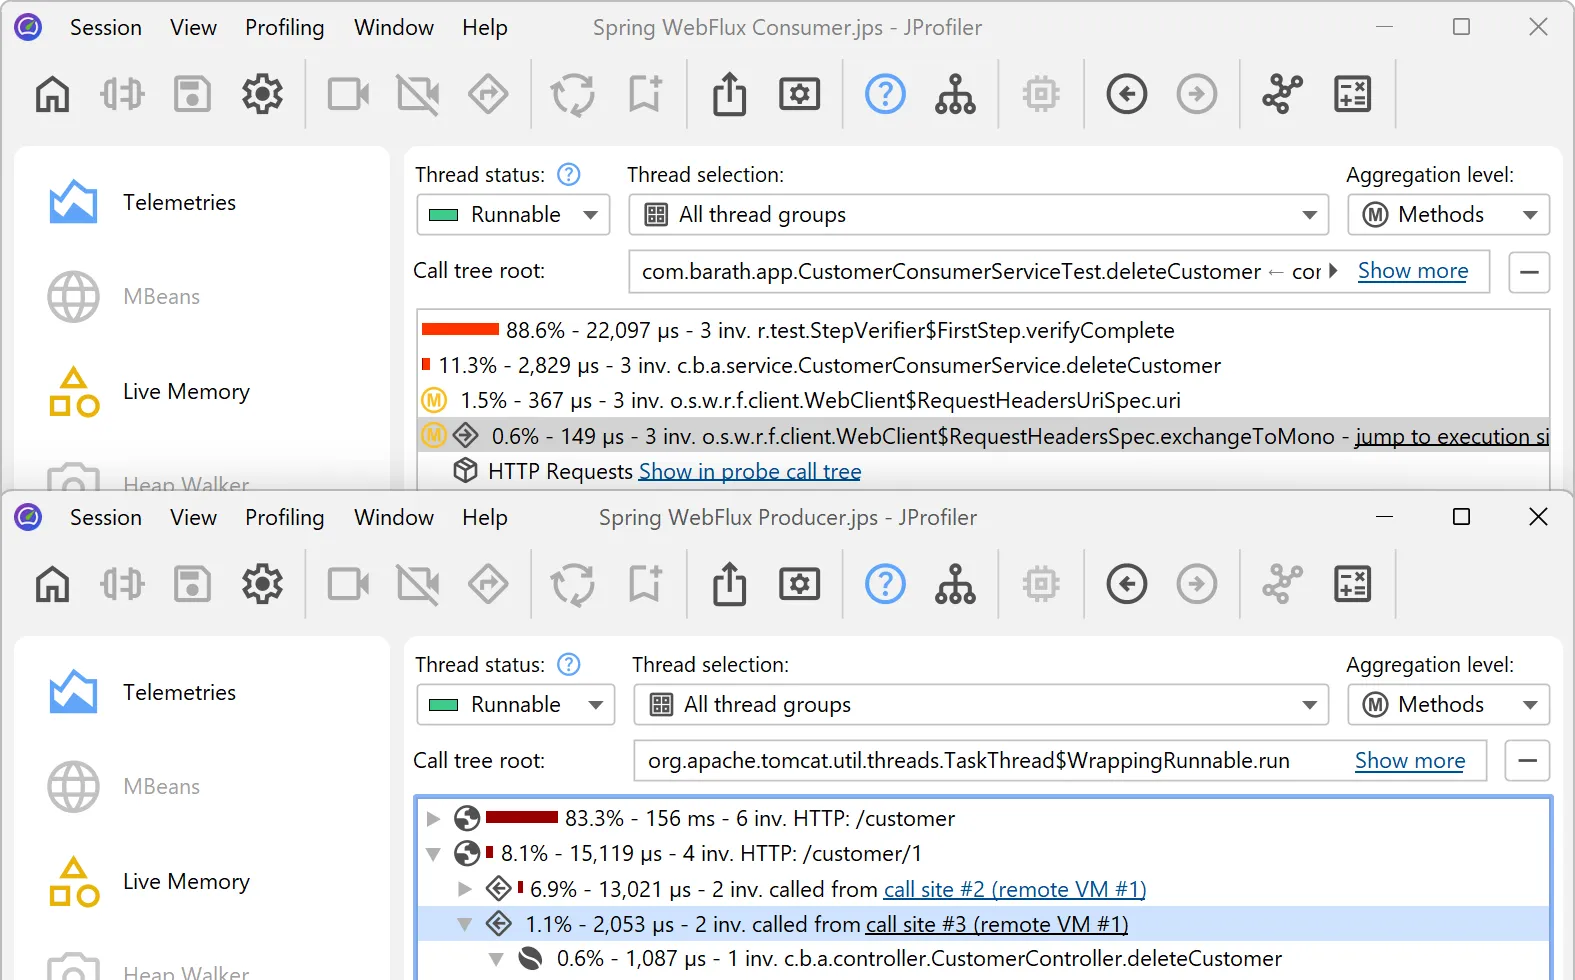Select the StepVerifier$FirstStep.verifyComplete row
Viewport: 1575px width, 980px height.
point(983,331)
